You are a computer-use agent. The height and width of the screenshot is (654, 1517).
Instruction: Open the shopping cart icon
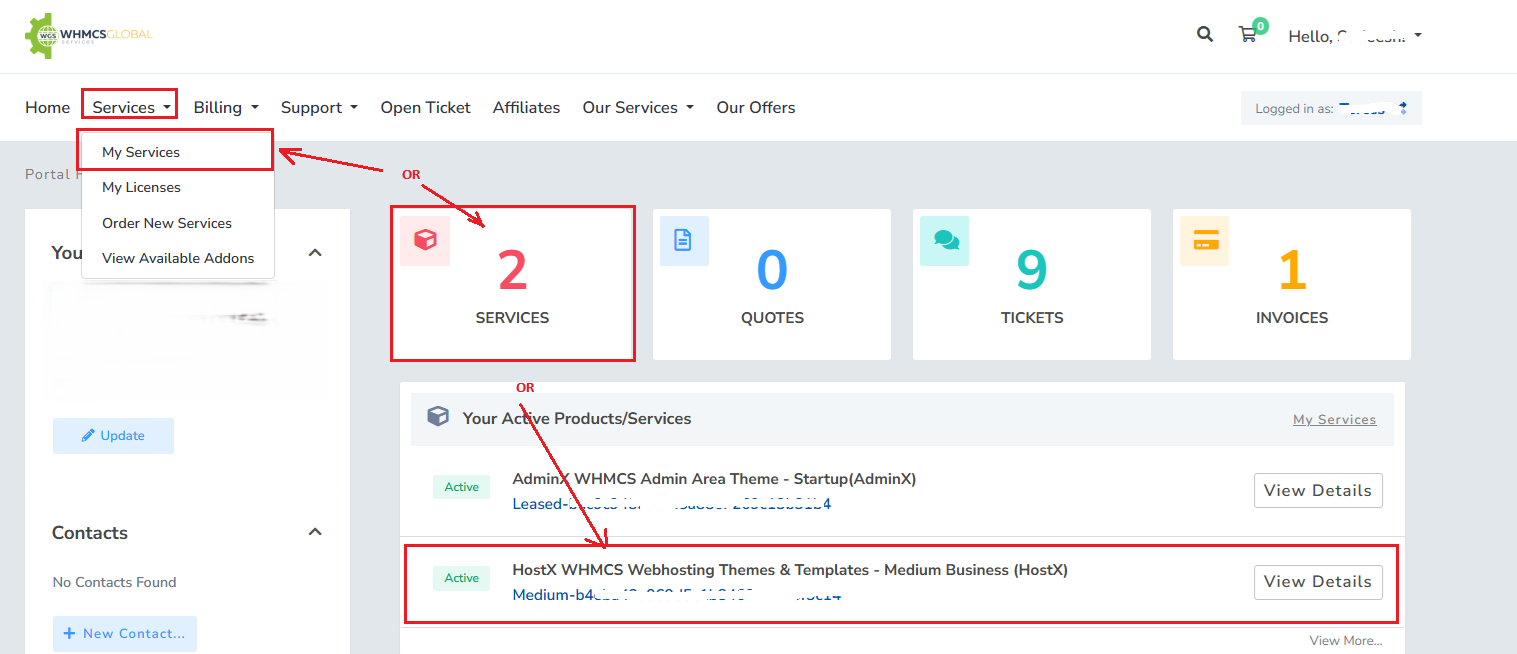tap(1247, 35)
